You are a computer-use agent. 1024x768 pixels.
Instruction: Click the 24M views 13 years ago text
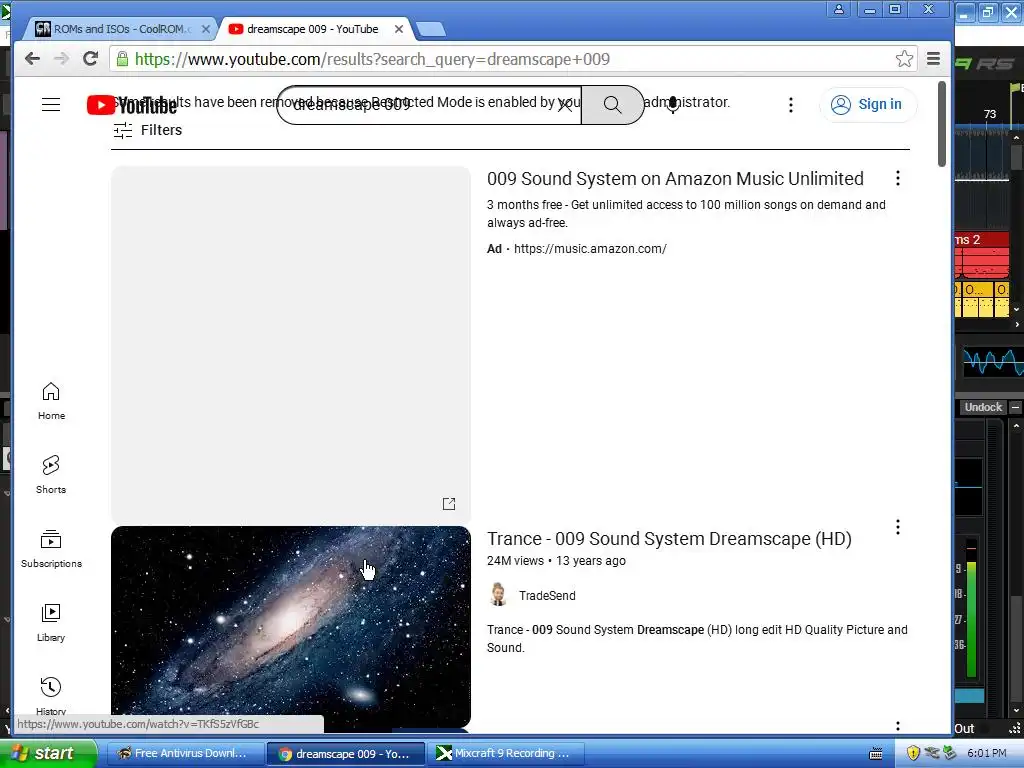point(556,561)
